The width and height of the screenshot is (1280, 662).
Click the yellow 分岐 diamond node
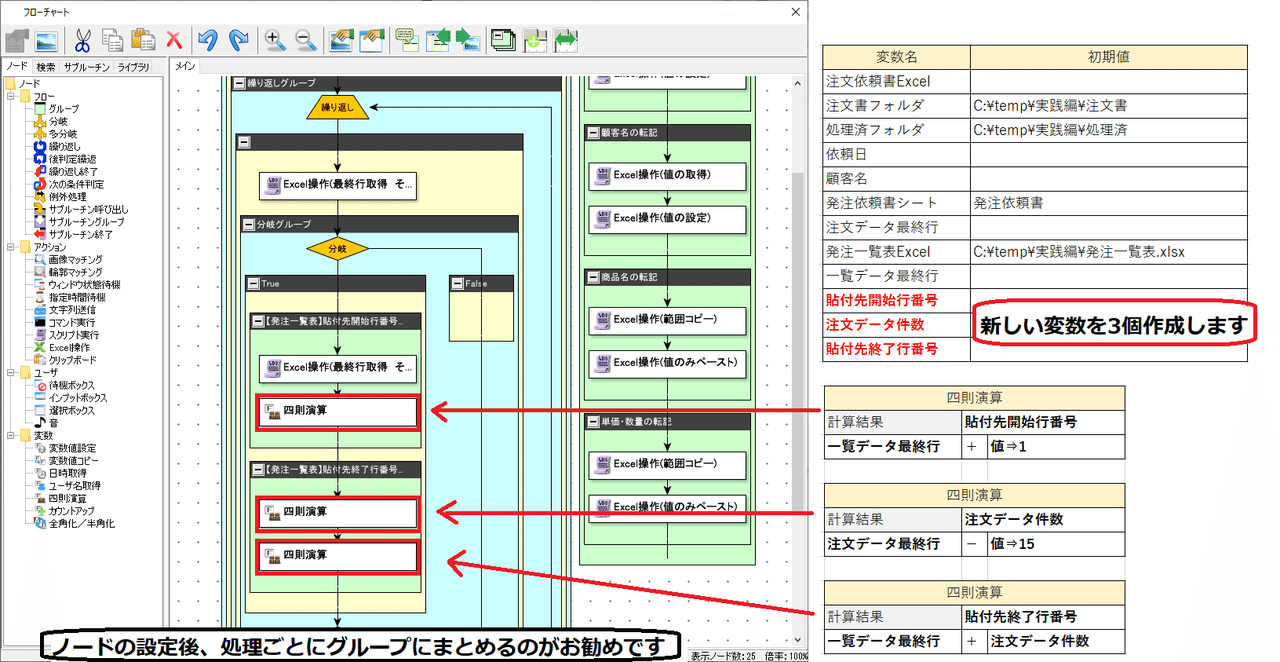337,247
